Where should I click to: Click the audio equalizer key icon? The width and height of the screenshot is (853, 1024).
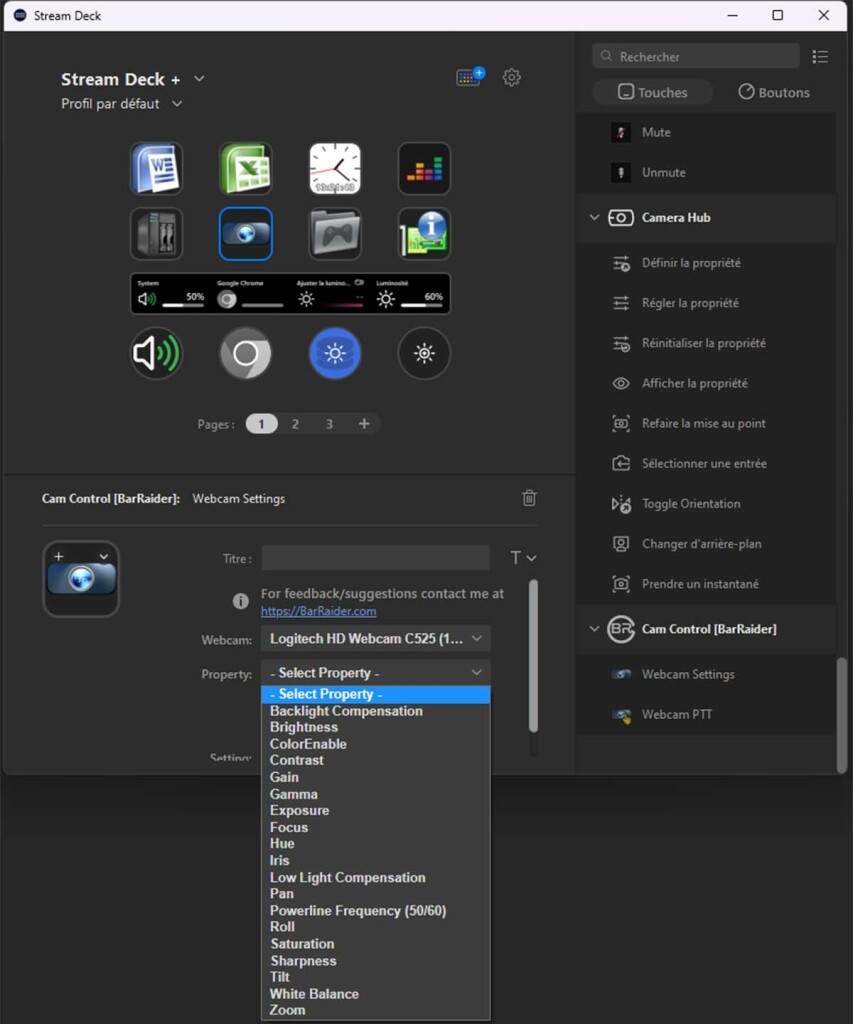point(423,168)
